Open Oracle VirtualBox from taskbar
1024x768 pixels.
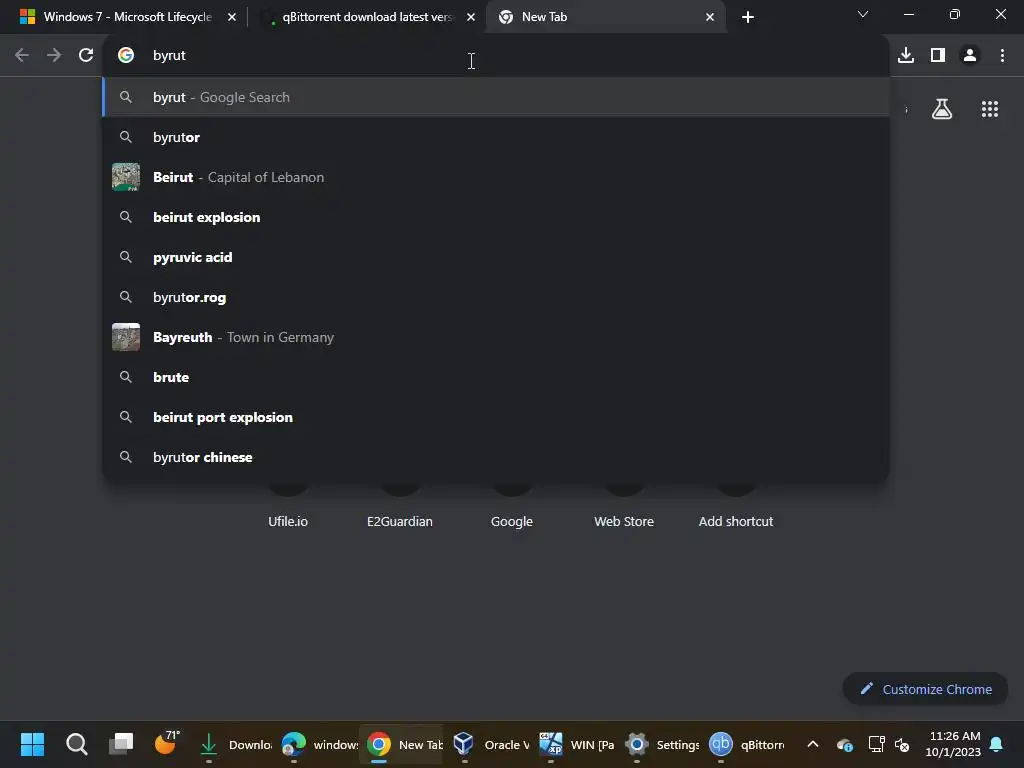tap(490, 744)
